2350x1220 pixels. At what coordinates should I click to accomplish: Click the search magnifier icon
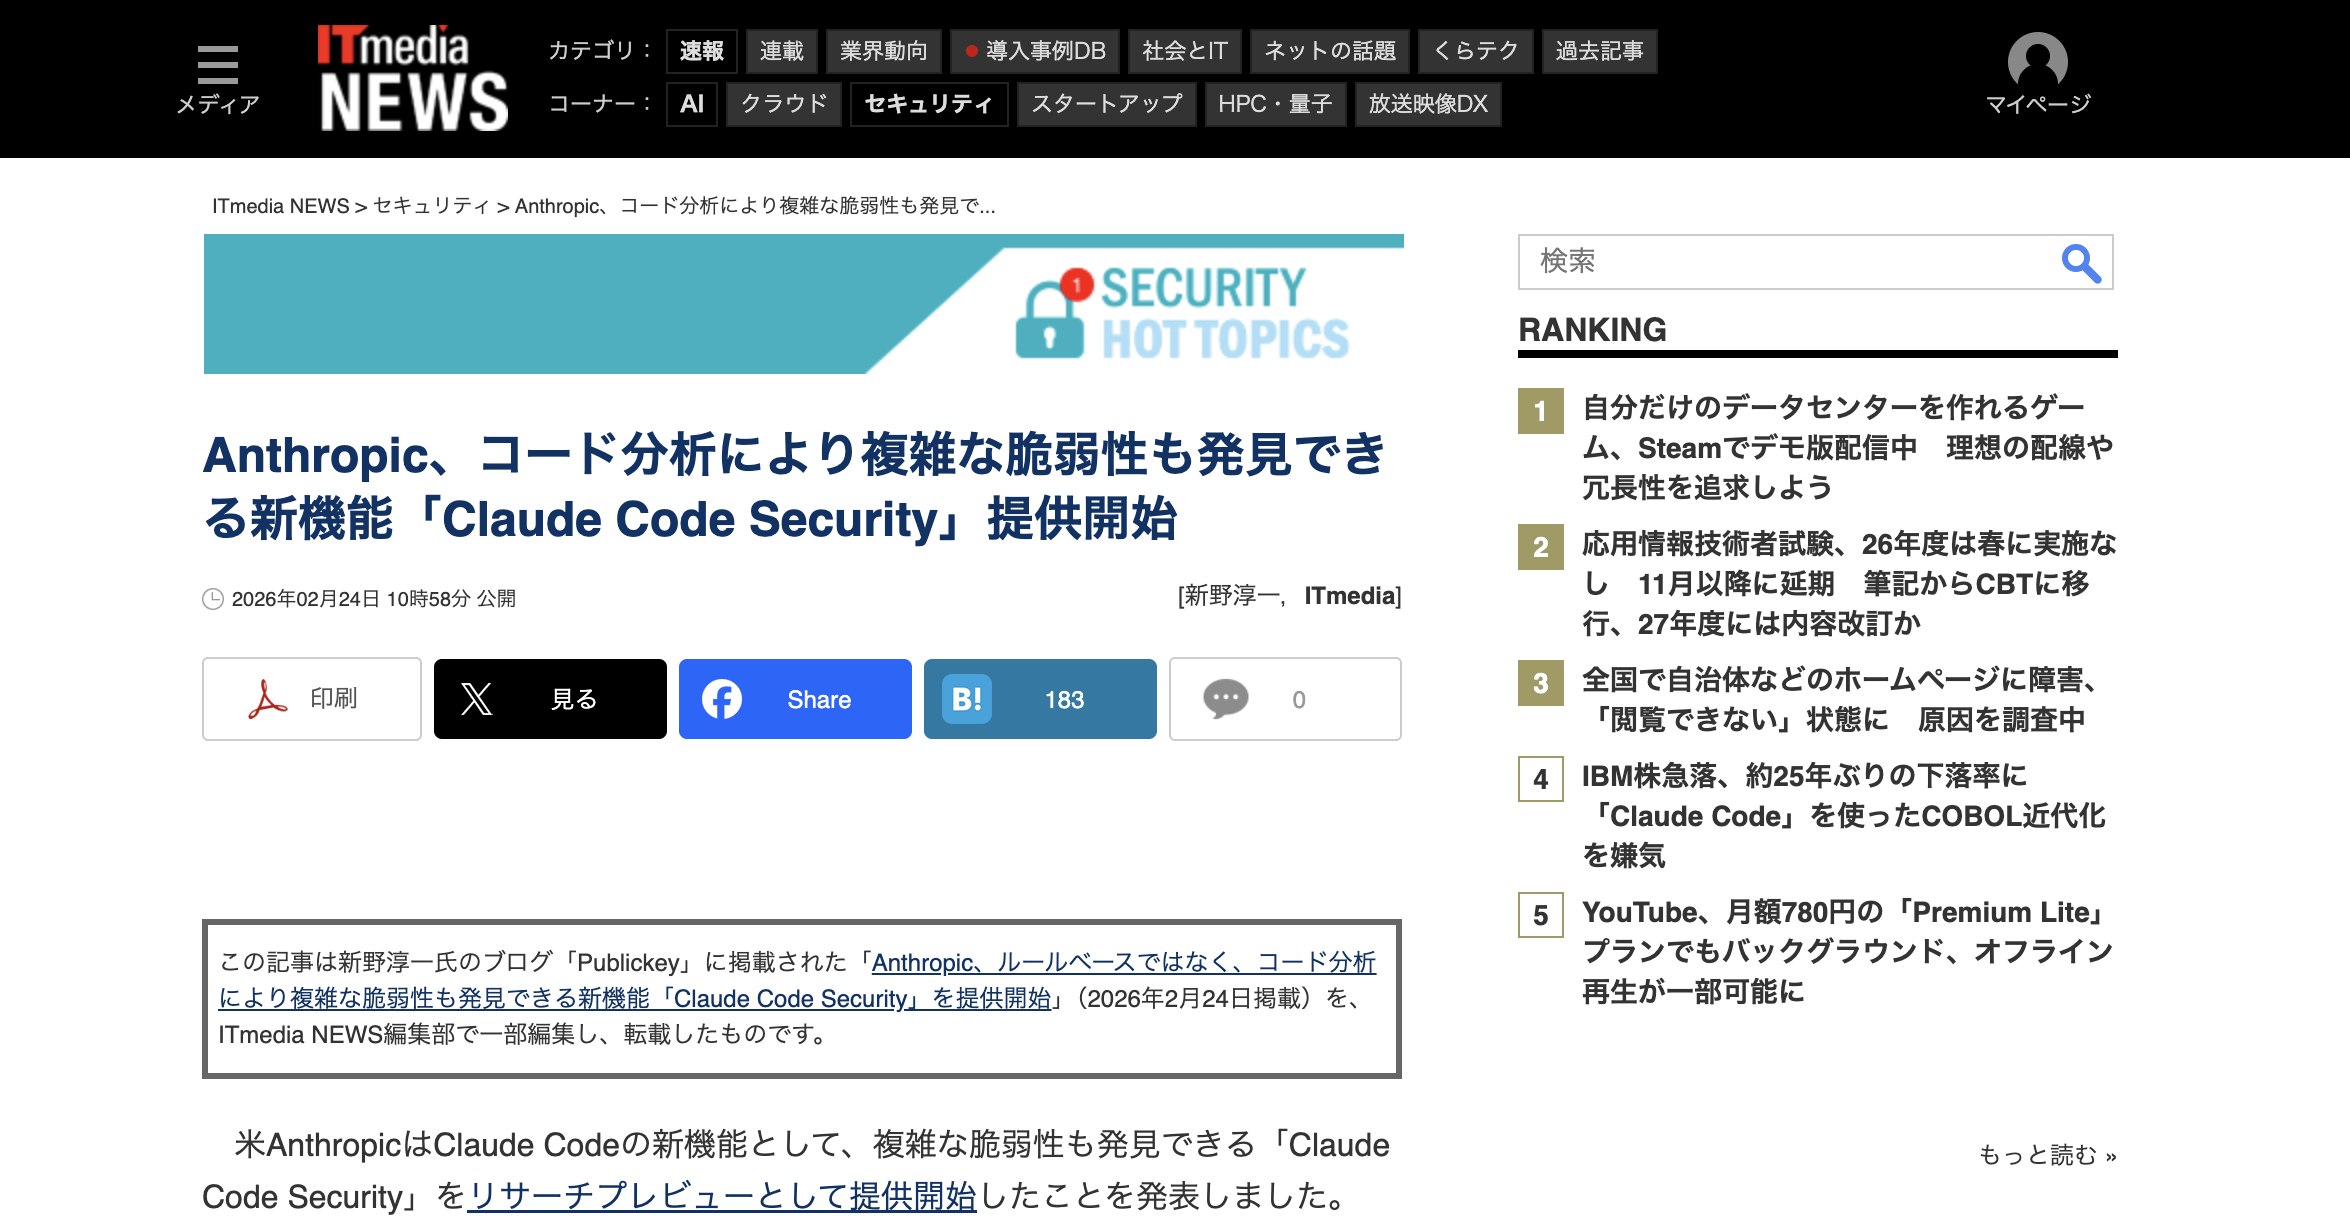[2080, 263]
